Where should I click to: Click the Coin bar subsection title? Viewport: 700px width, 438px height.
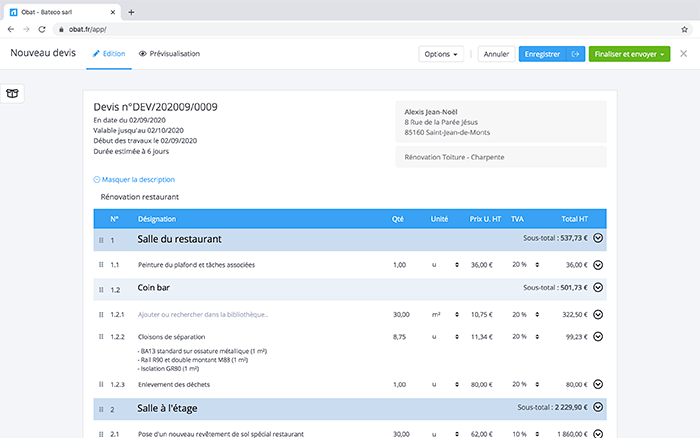[154, 288]
